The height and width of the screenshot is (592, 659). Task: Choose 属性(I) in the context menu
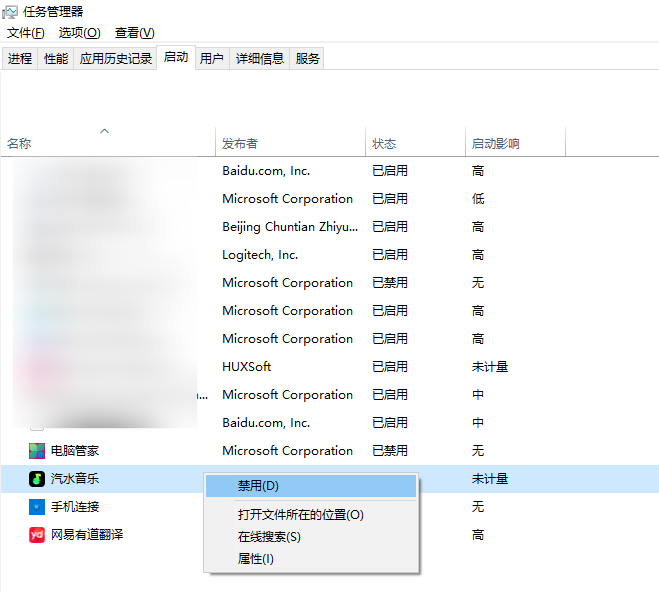point(311,559)
